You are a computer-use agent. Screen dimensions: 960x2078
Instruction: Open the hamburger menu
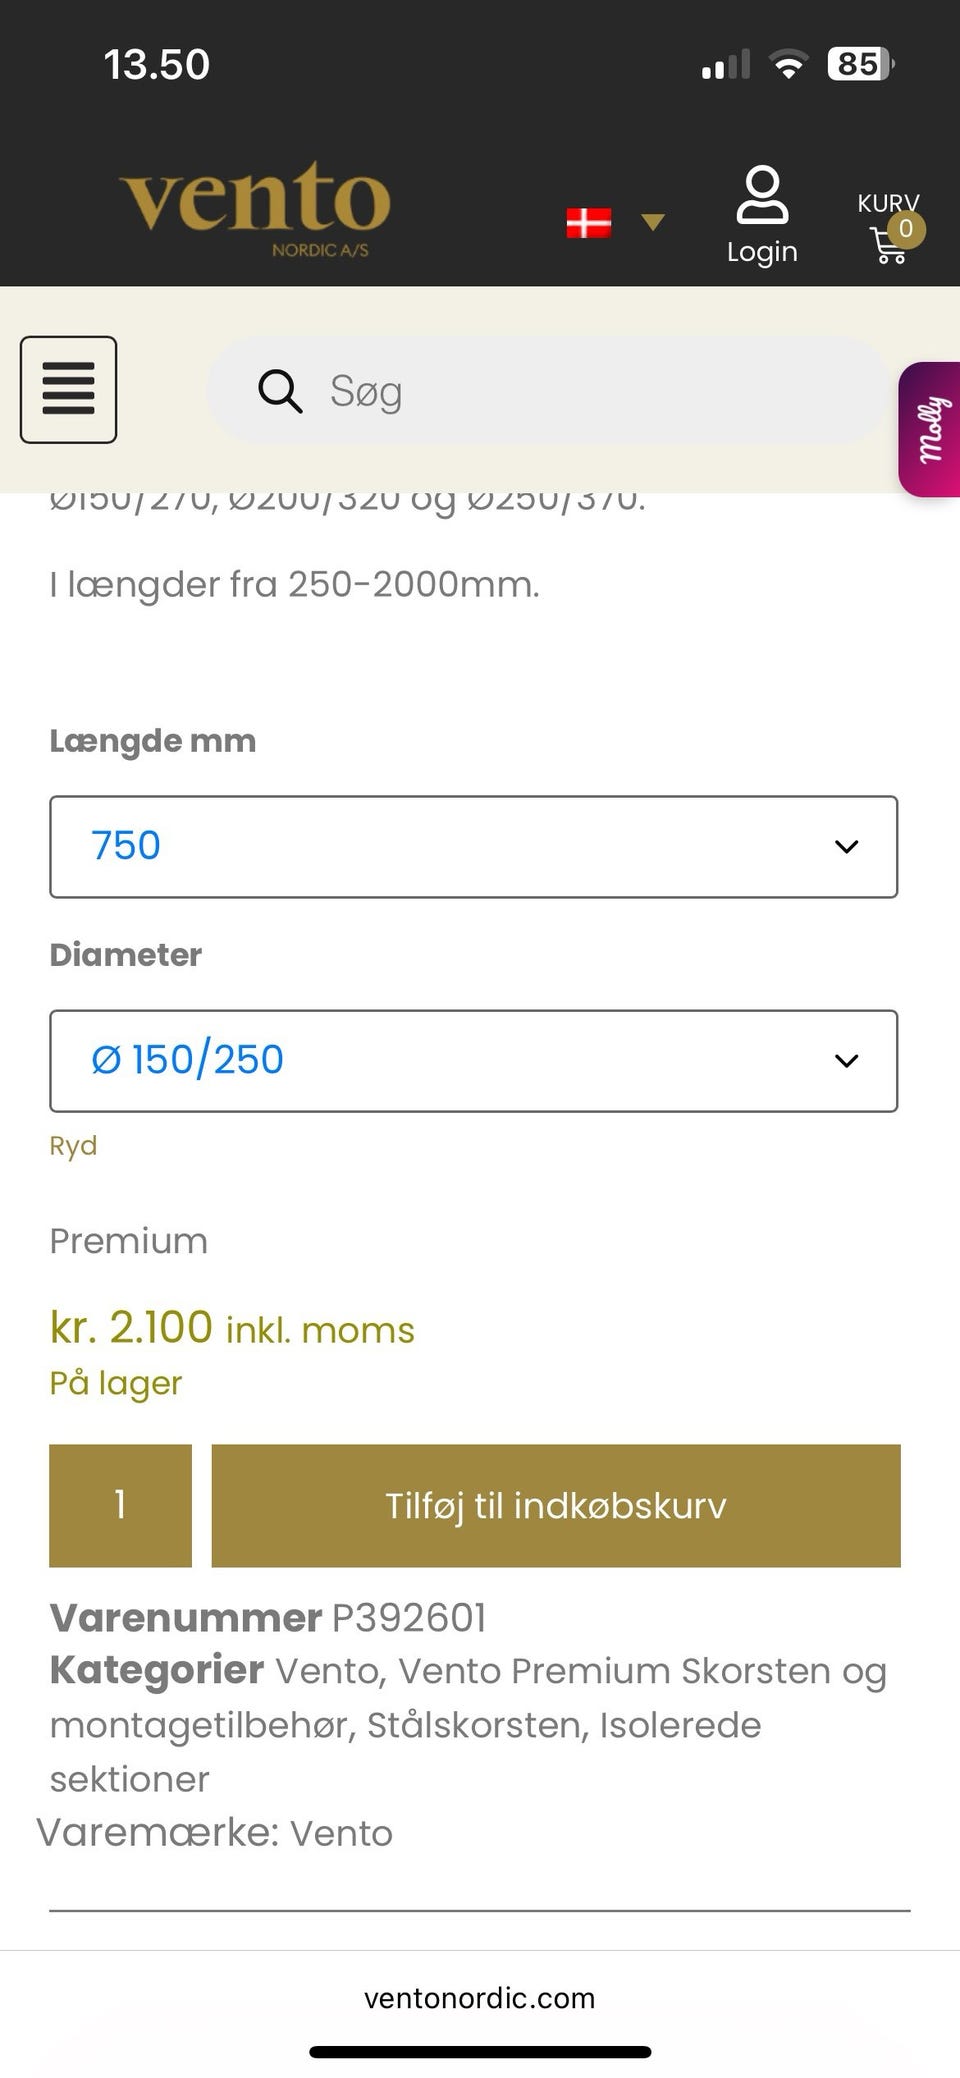pyautogui.click(x=68, y=390)
